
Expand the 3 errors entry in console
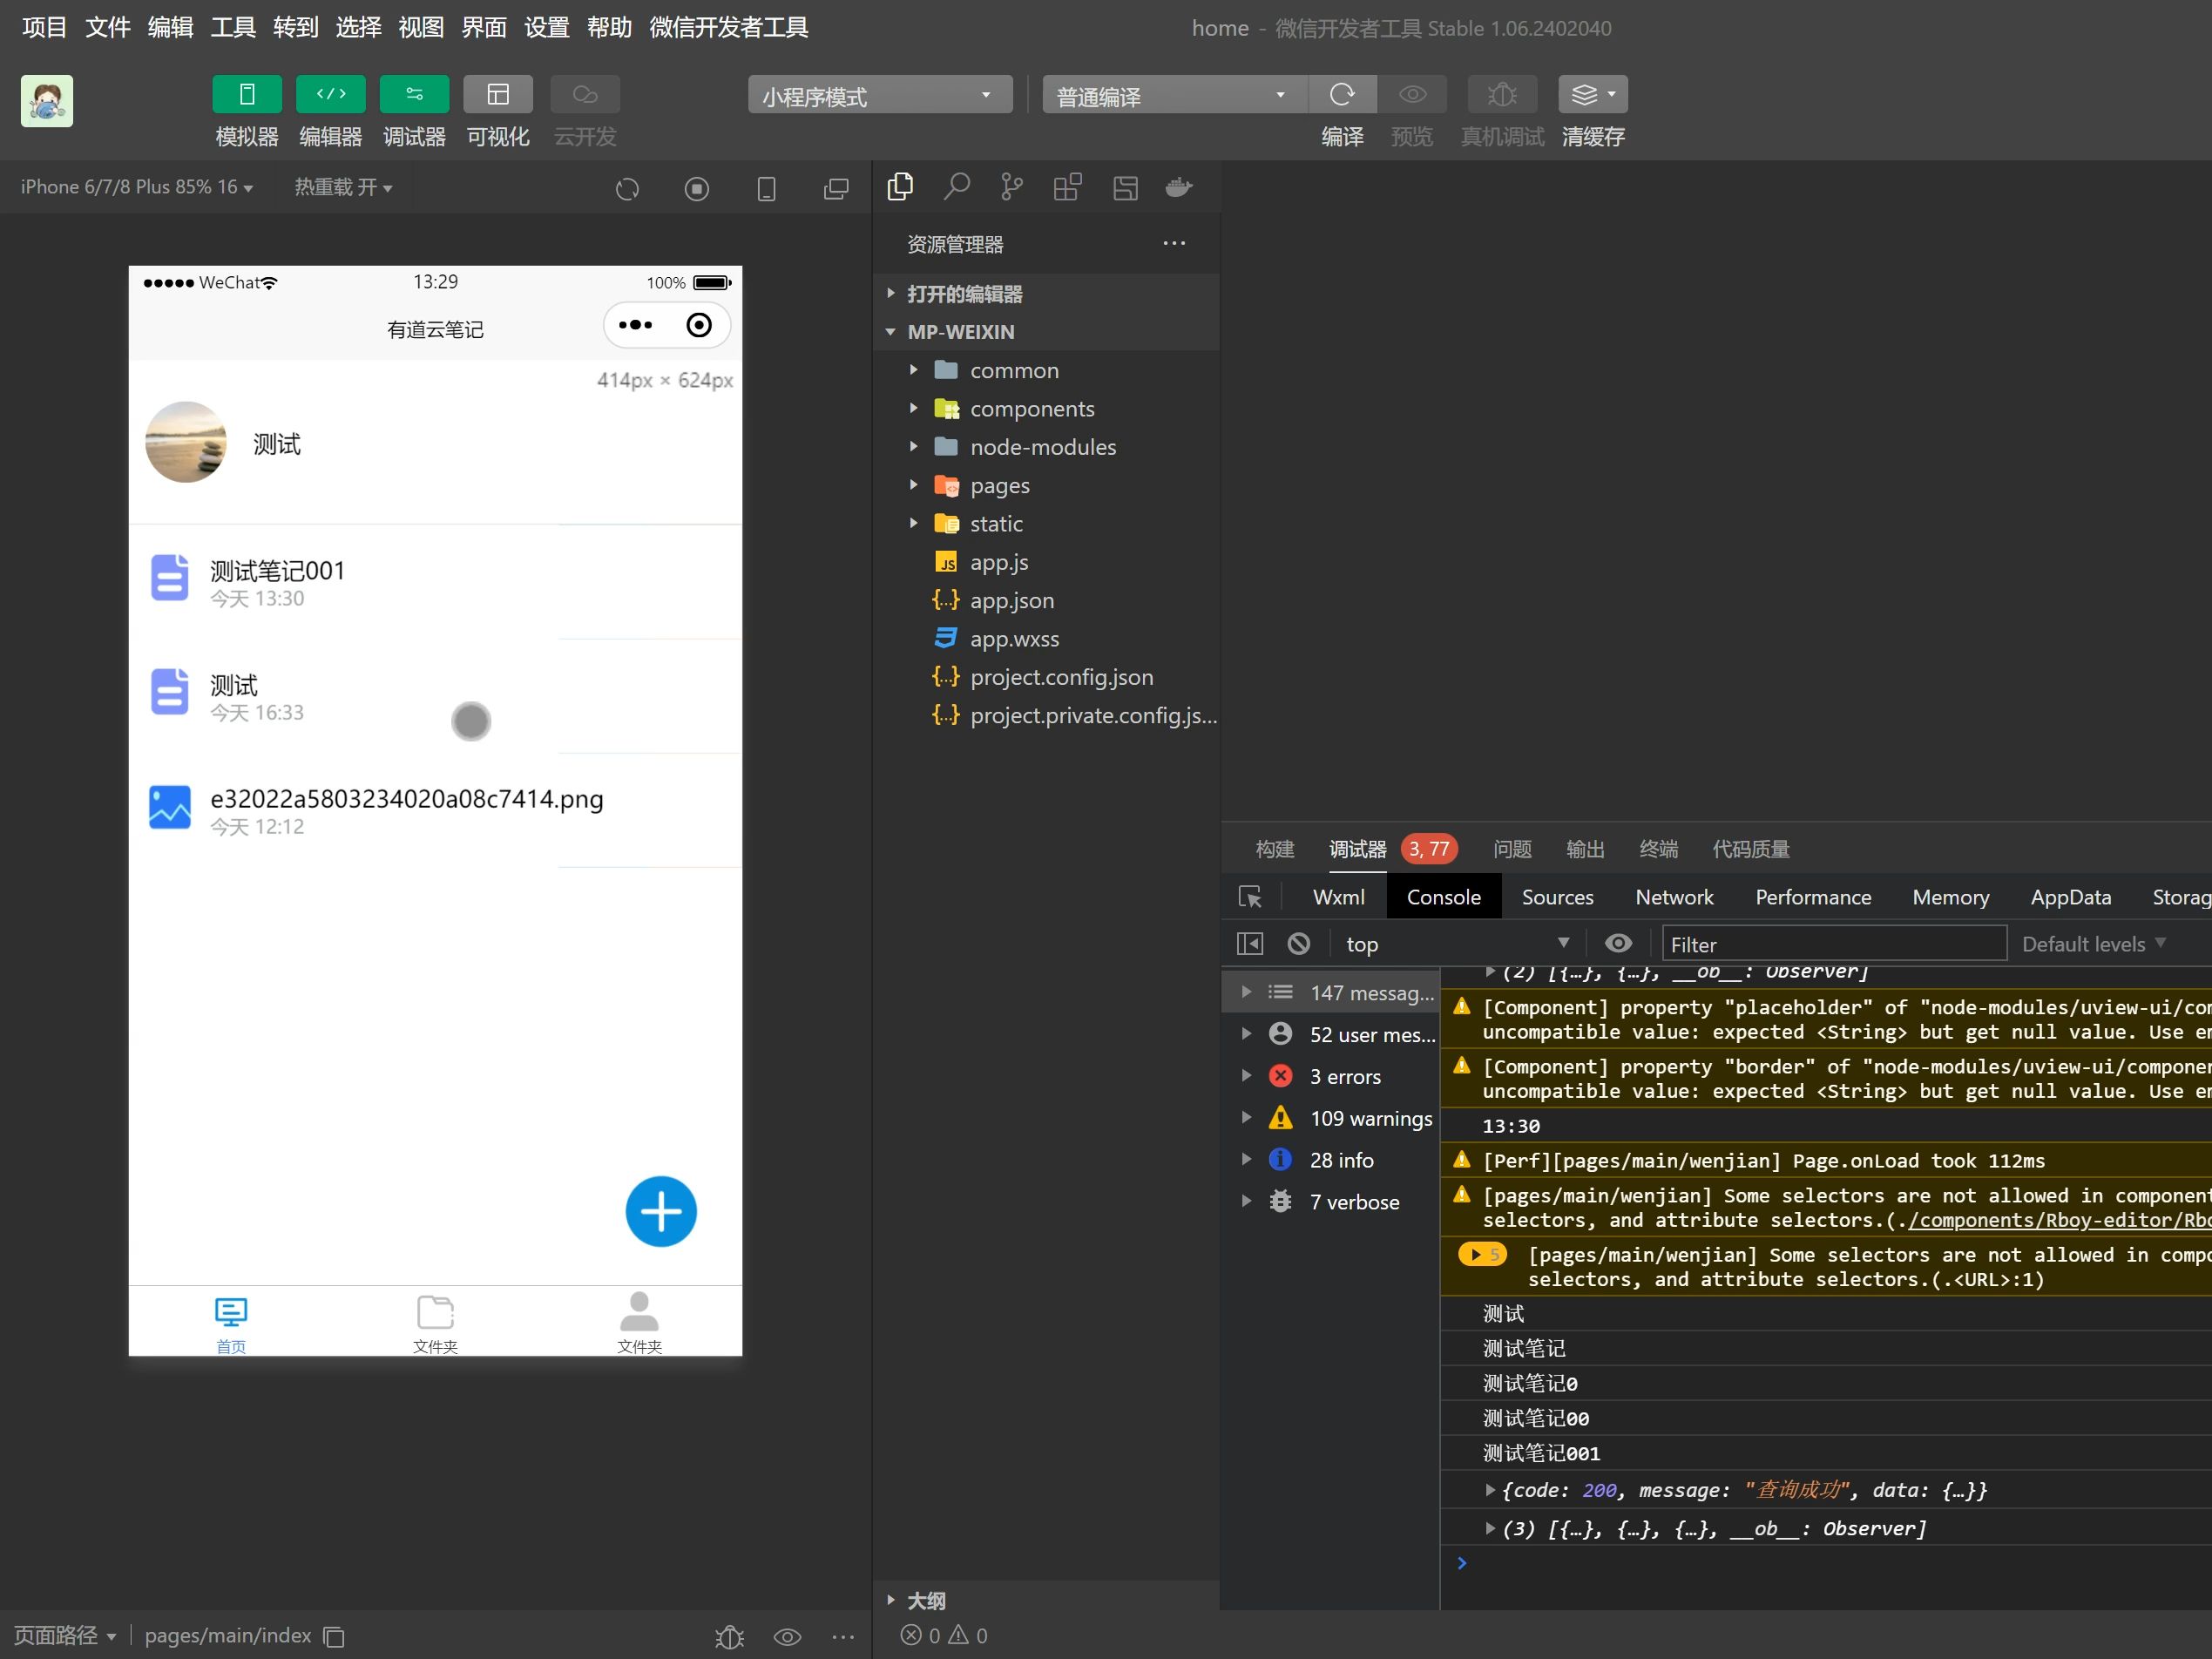pyautogui.click(x=1248, y=1077)
